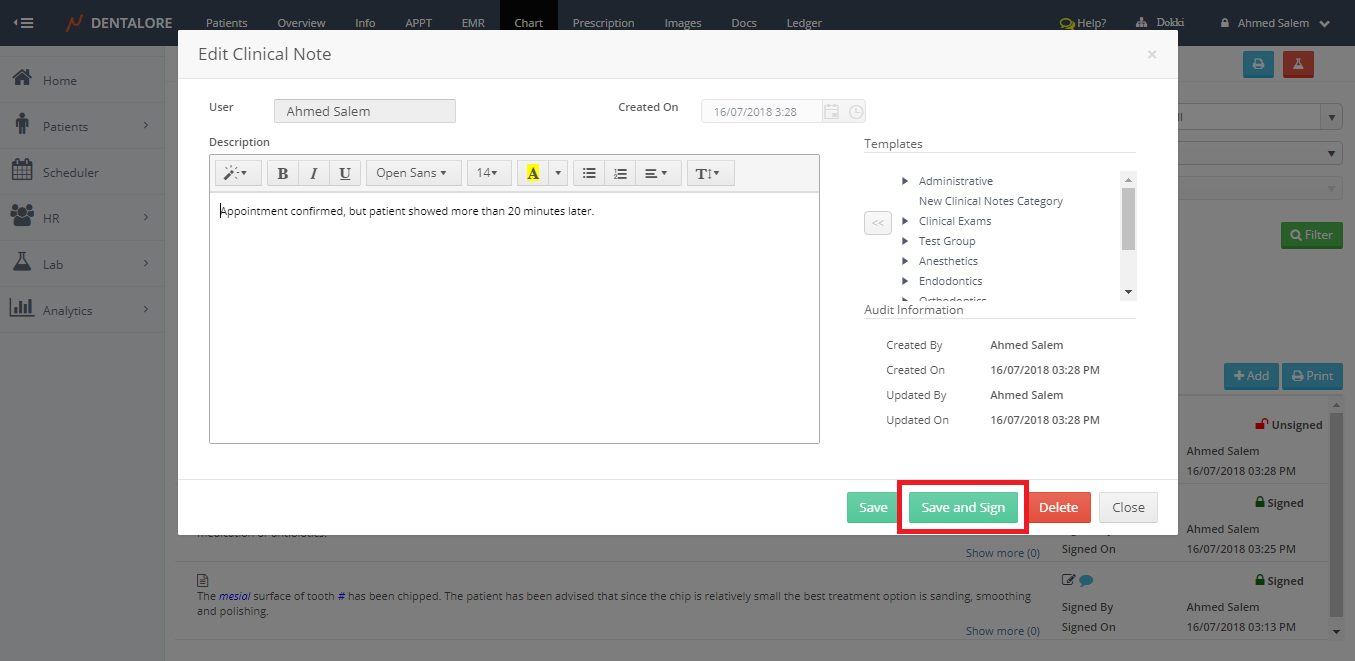Switch to the Prescription tab
1355x661 pixels.
[603, 23]
